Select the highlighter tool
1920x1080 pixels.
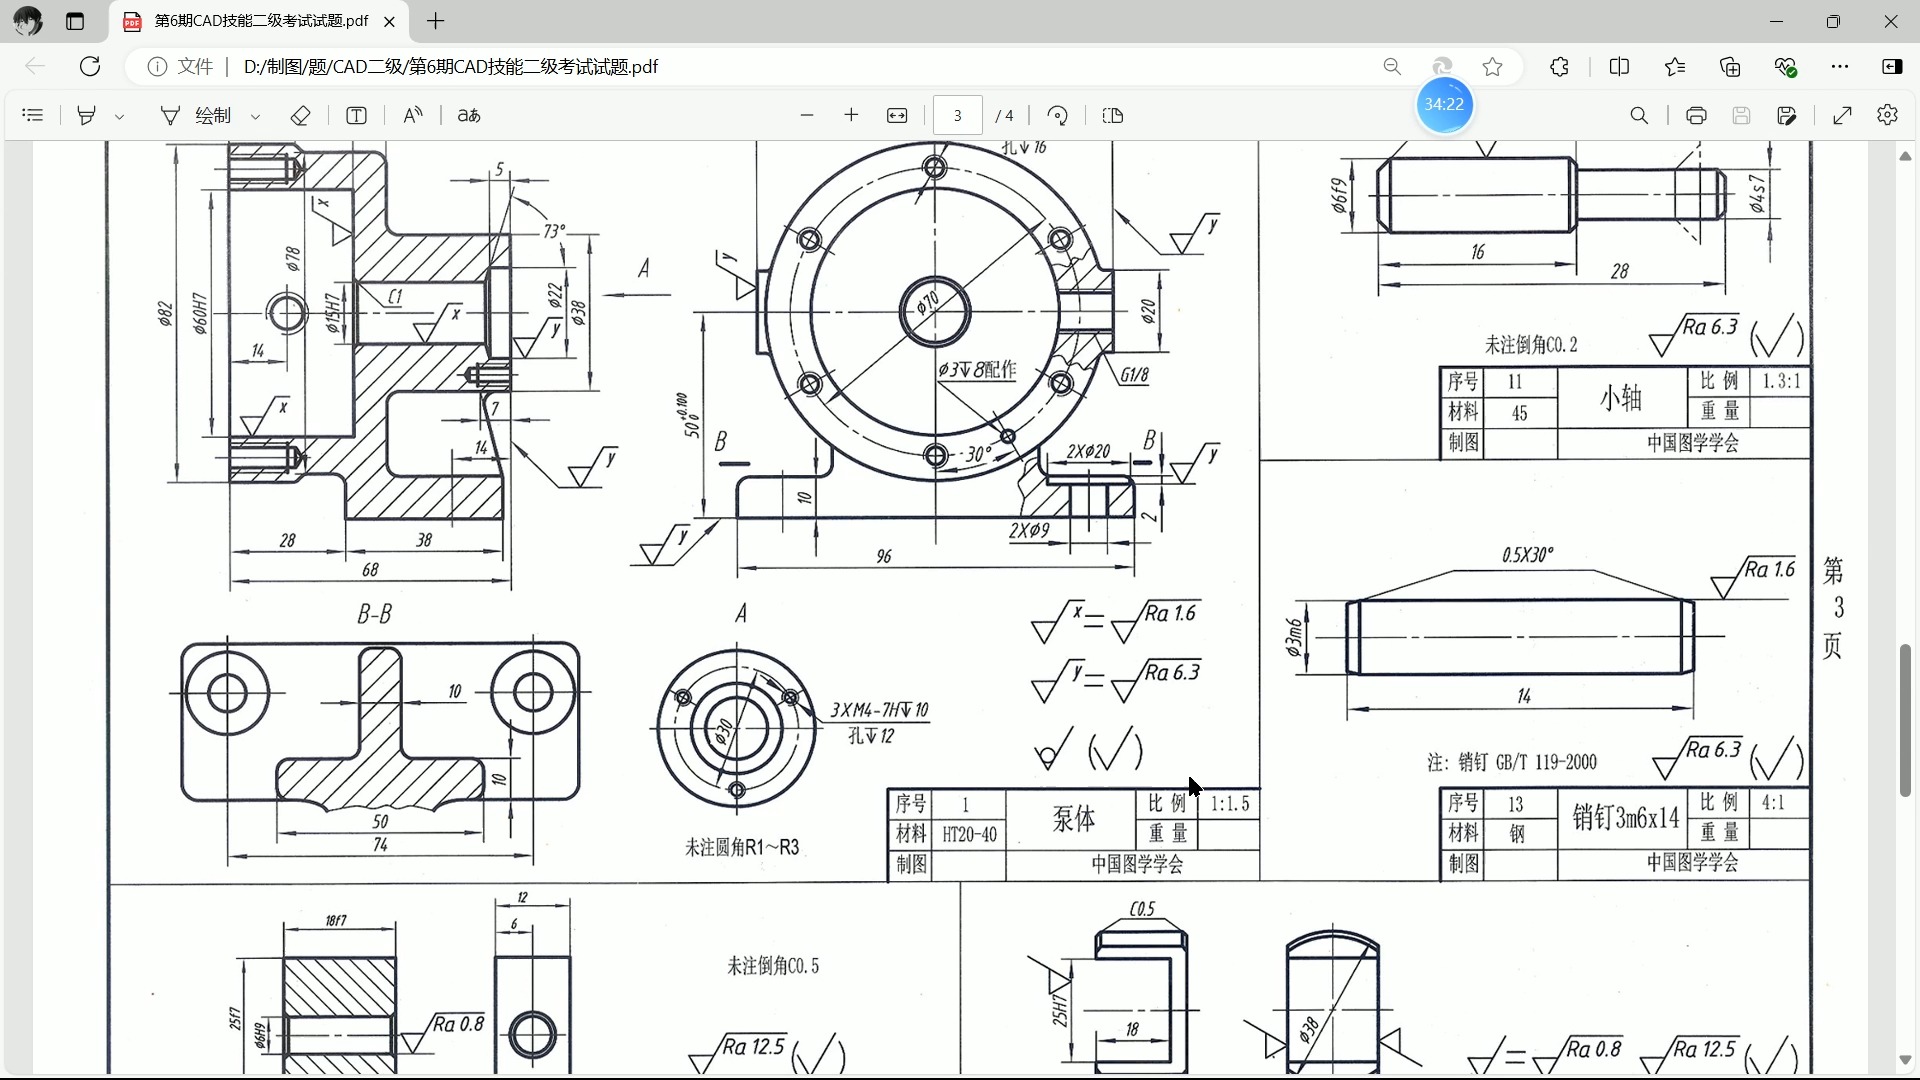click(x=86, y=115)
